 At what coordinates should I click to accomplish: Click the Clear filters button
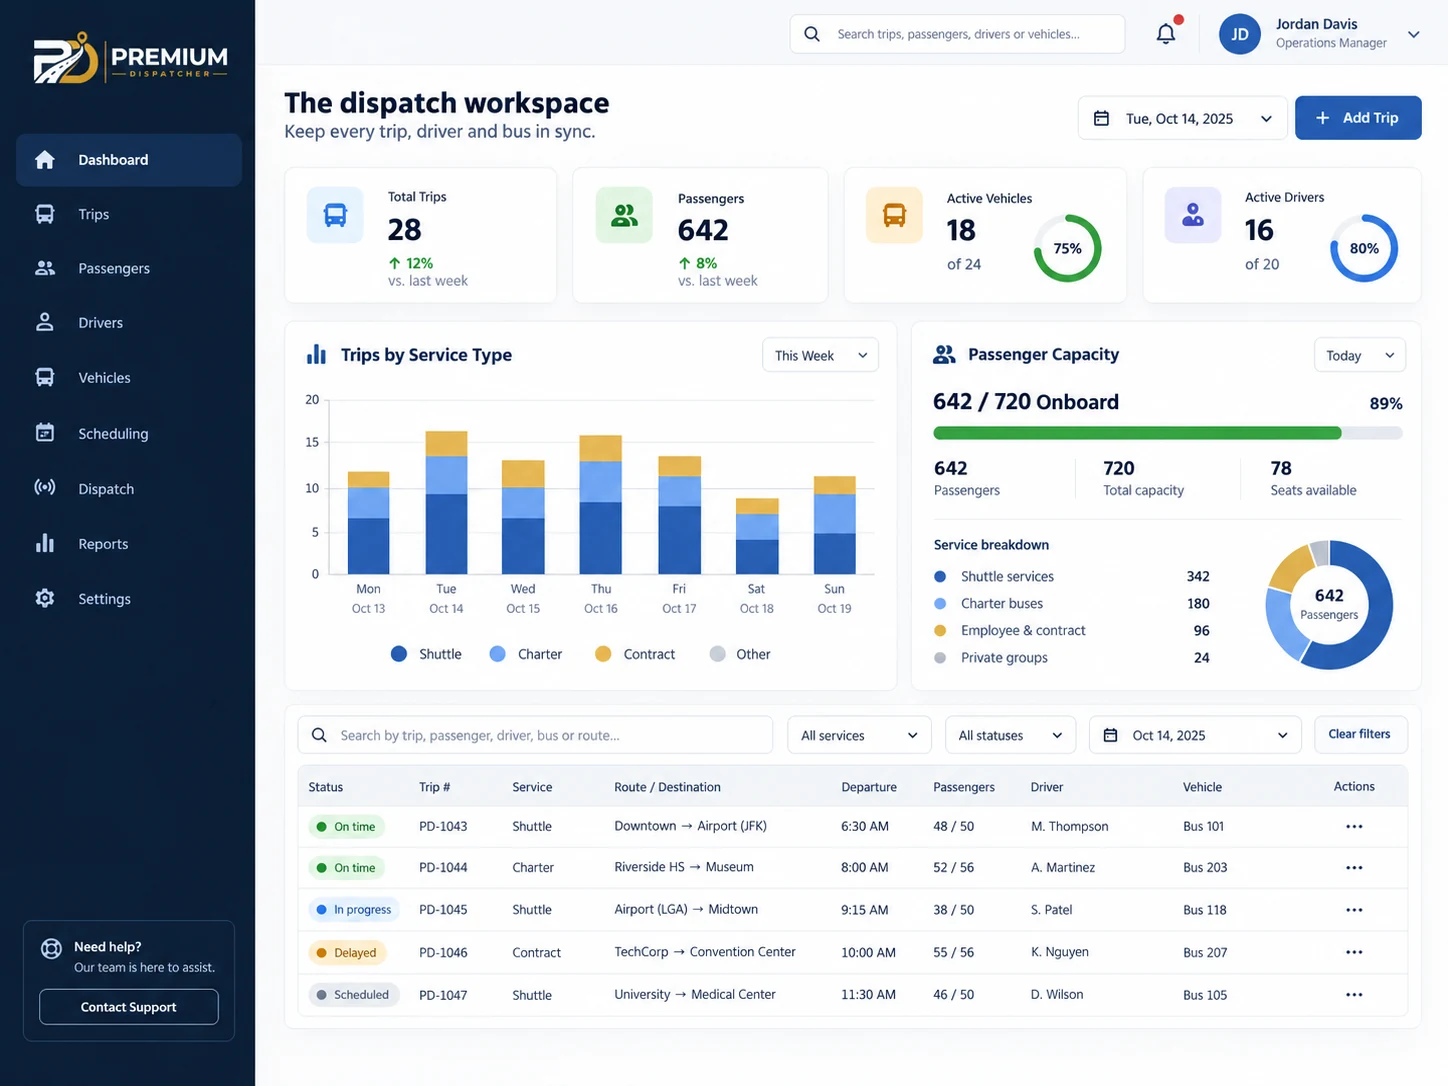pos(1360,734)
